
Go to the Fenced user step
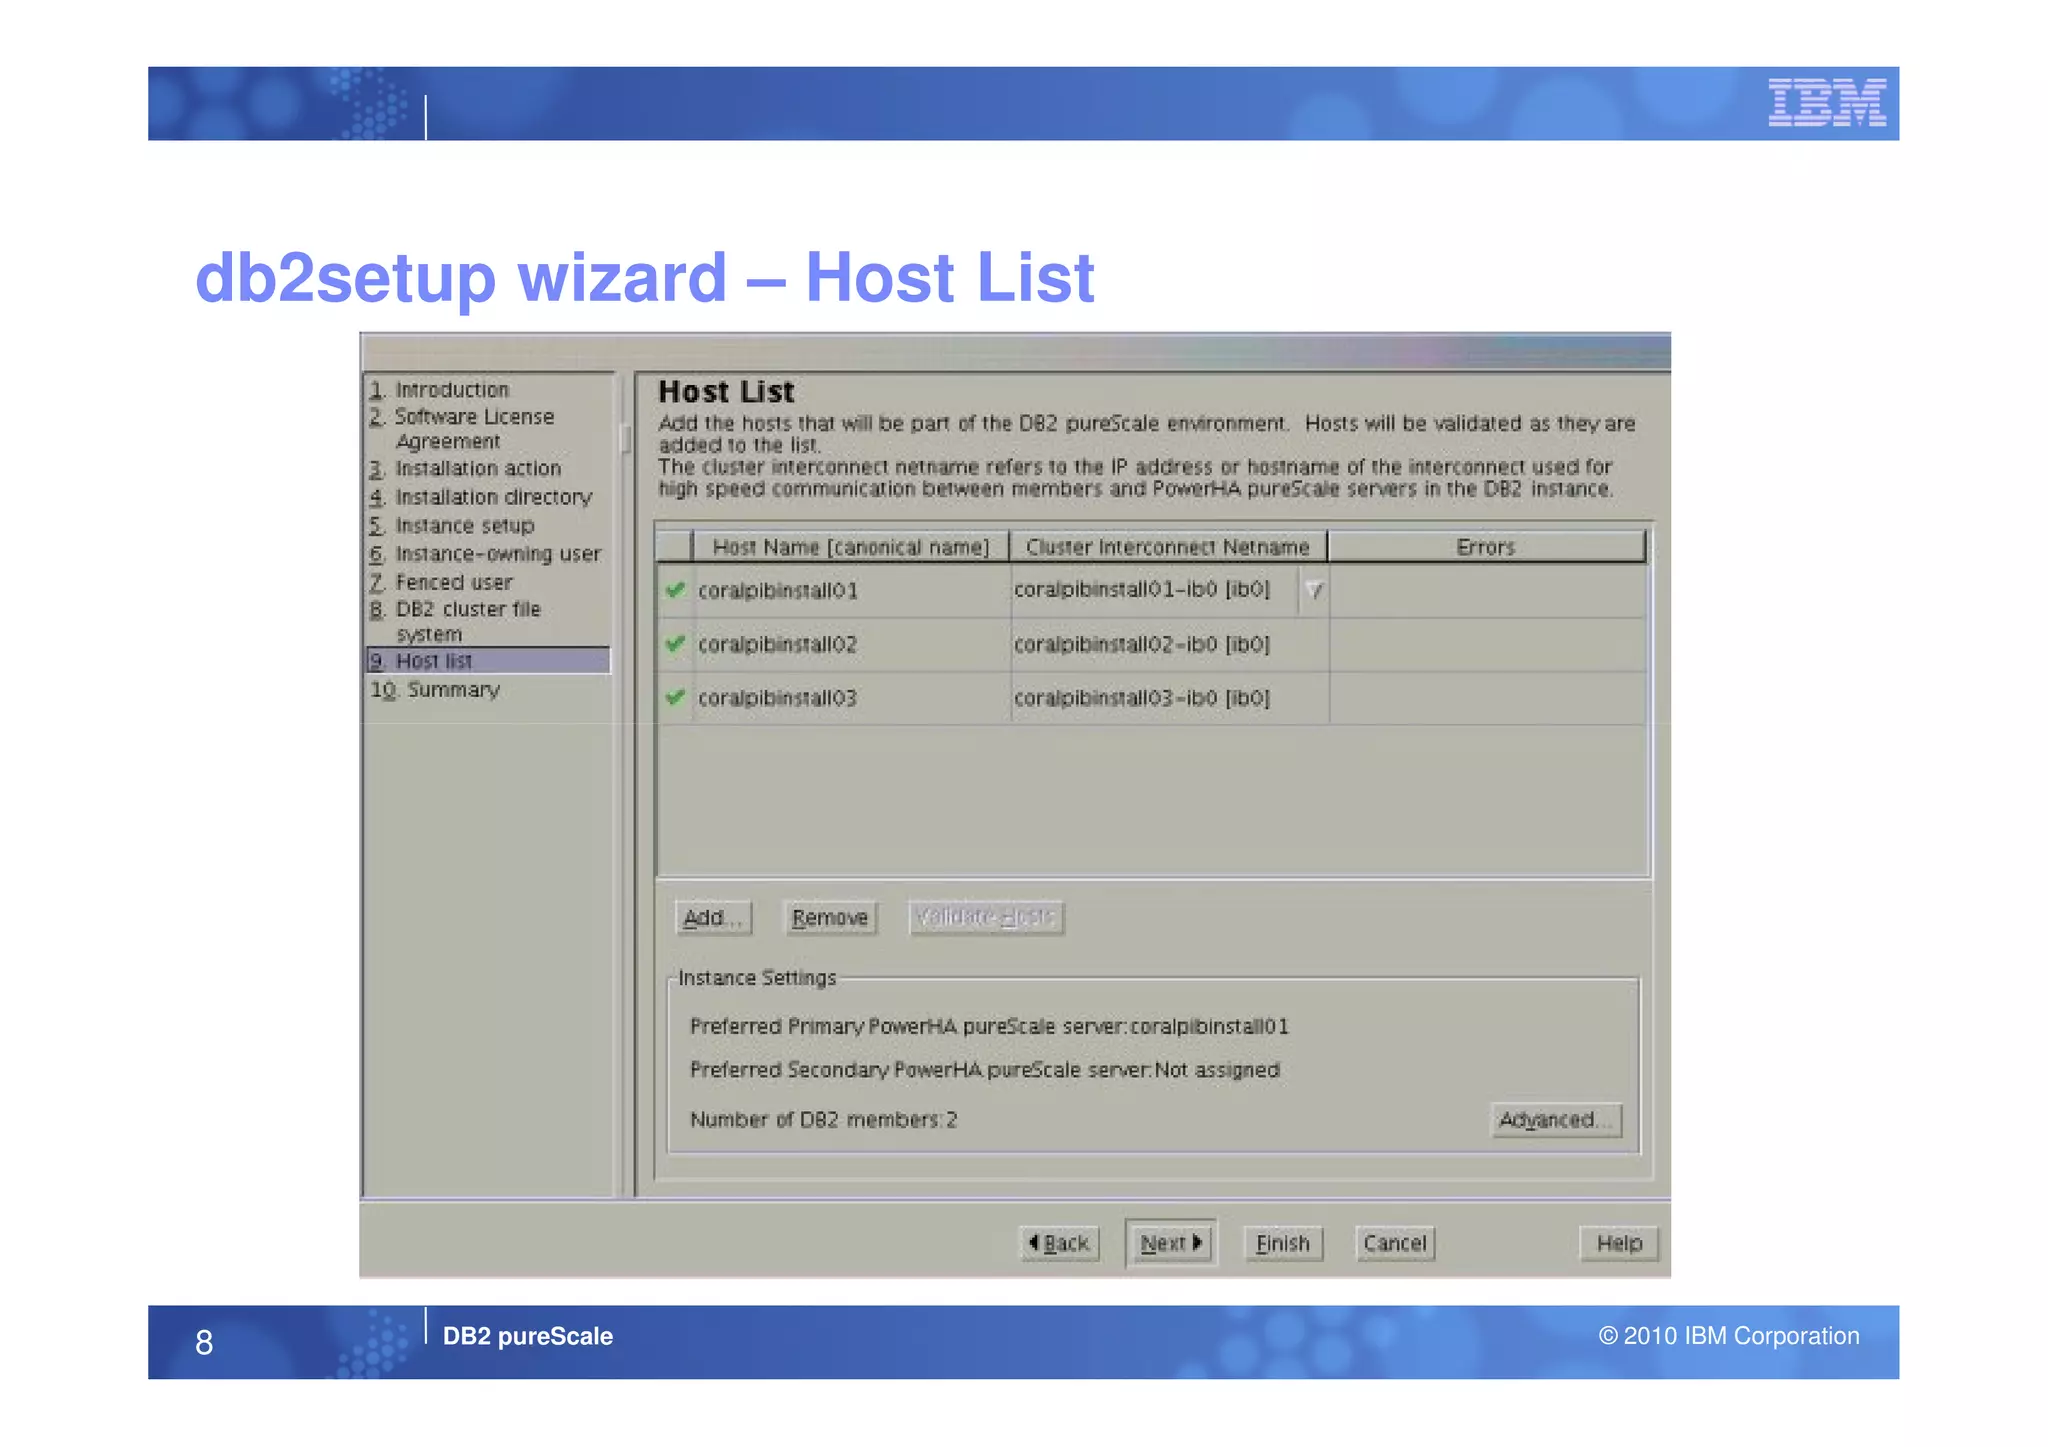coord(441,581)
